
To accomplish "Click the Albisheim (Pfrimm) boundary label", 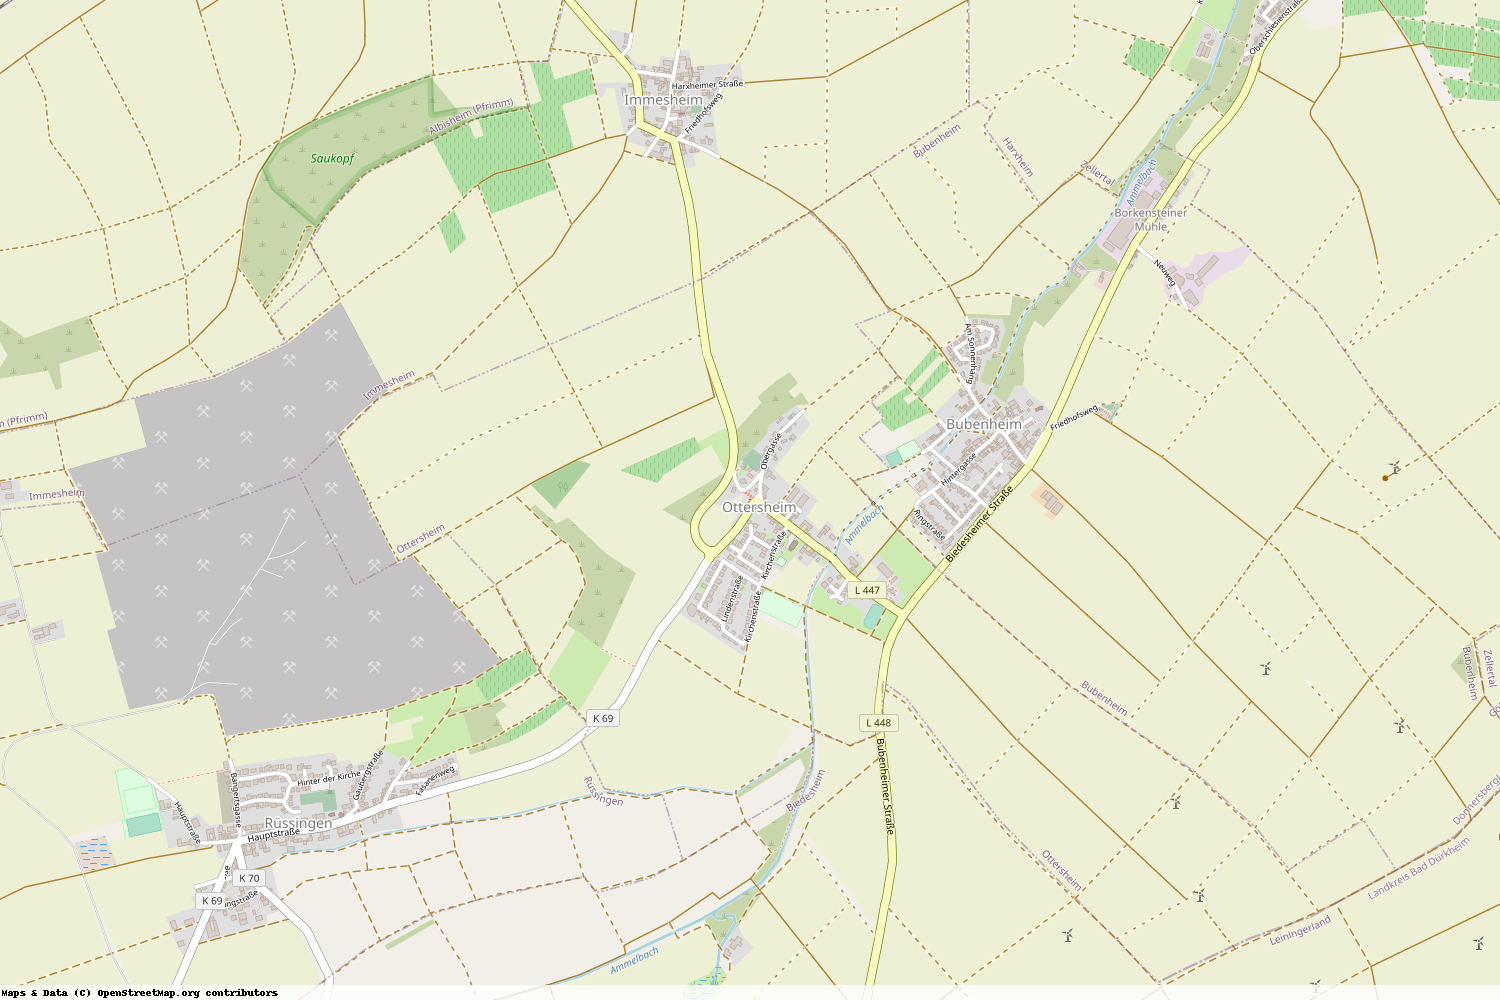I will coord(471,116).
